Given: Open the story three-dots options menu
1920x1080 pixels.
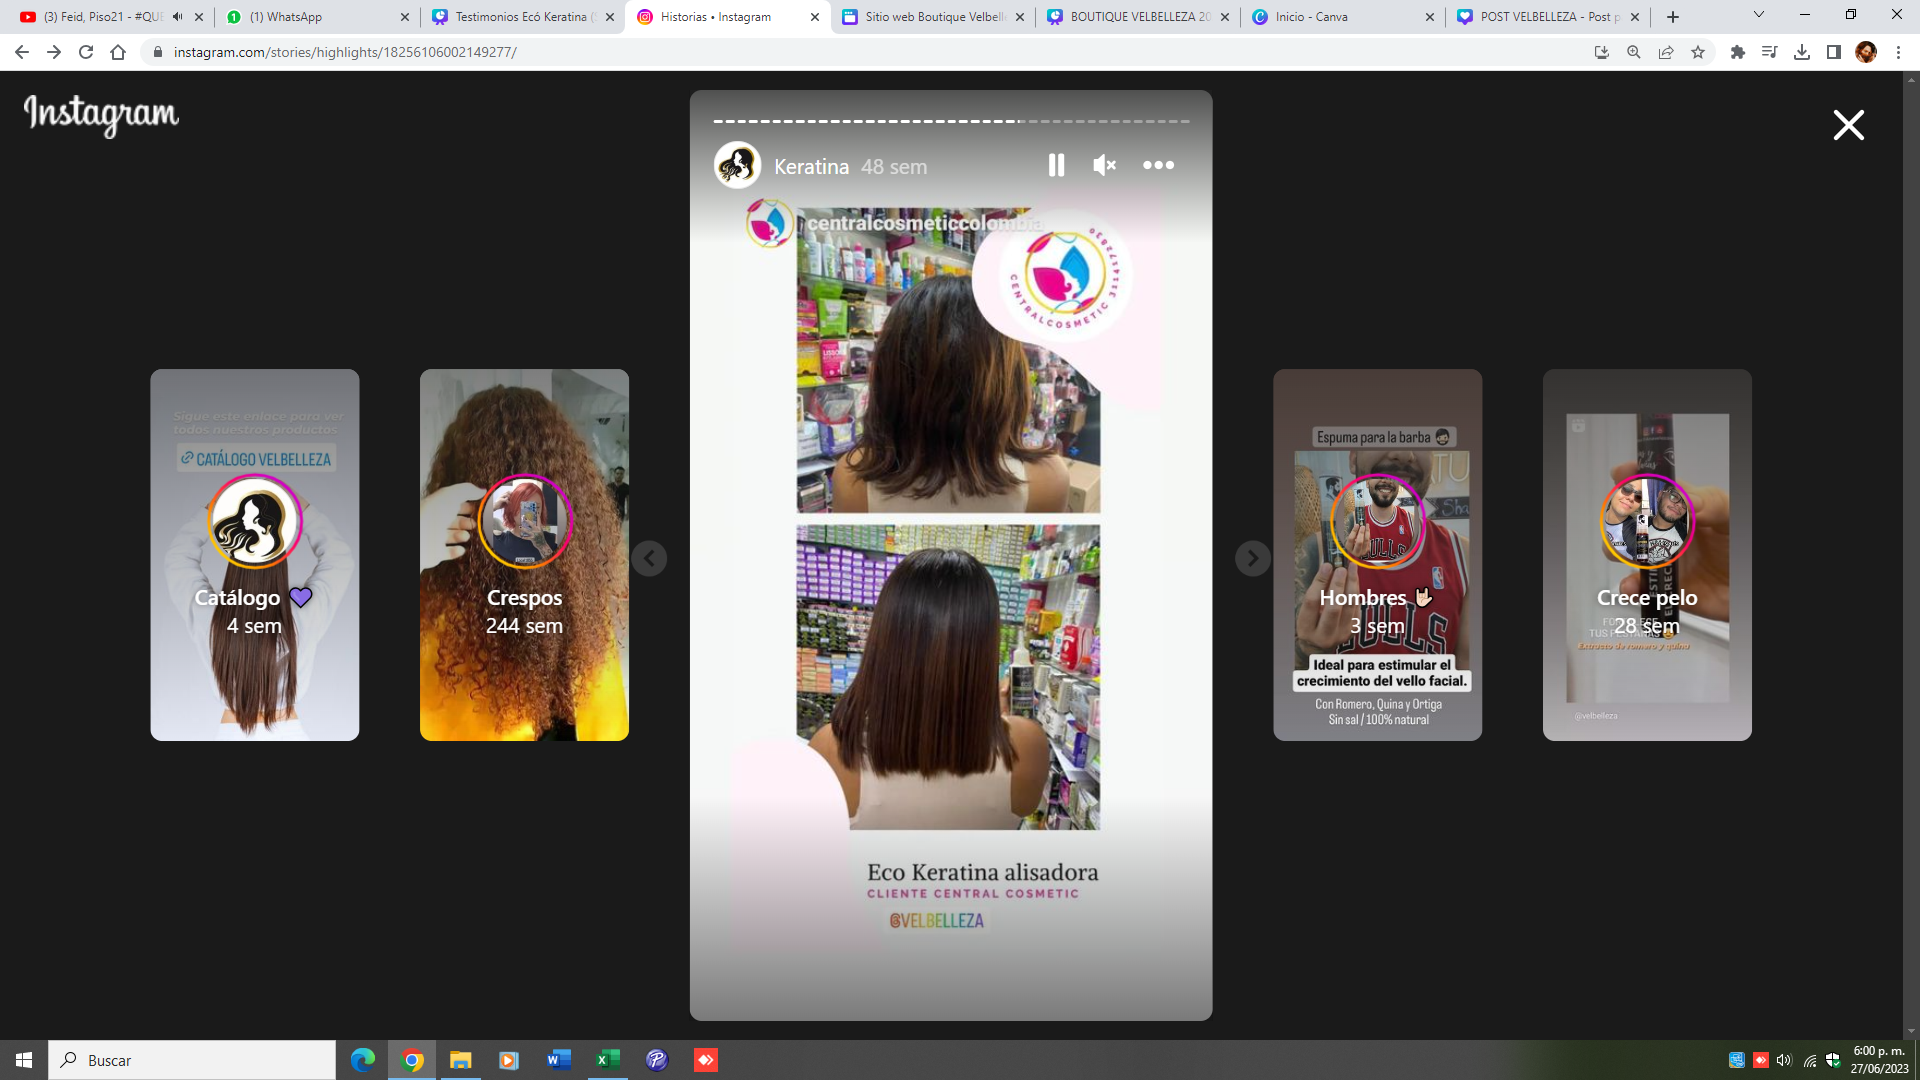Looking at the screenshot, I should point(1158,165).
